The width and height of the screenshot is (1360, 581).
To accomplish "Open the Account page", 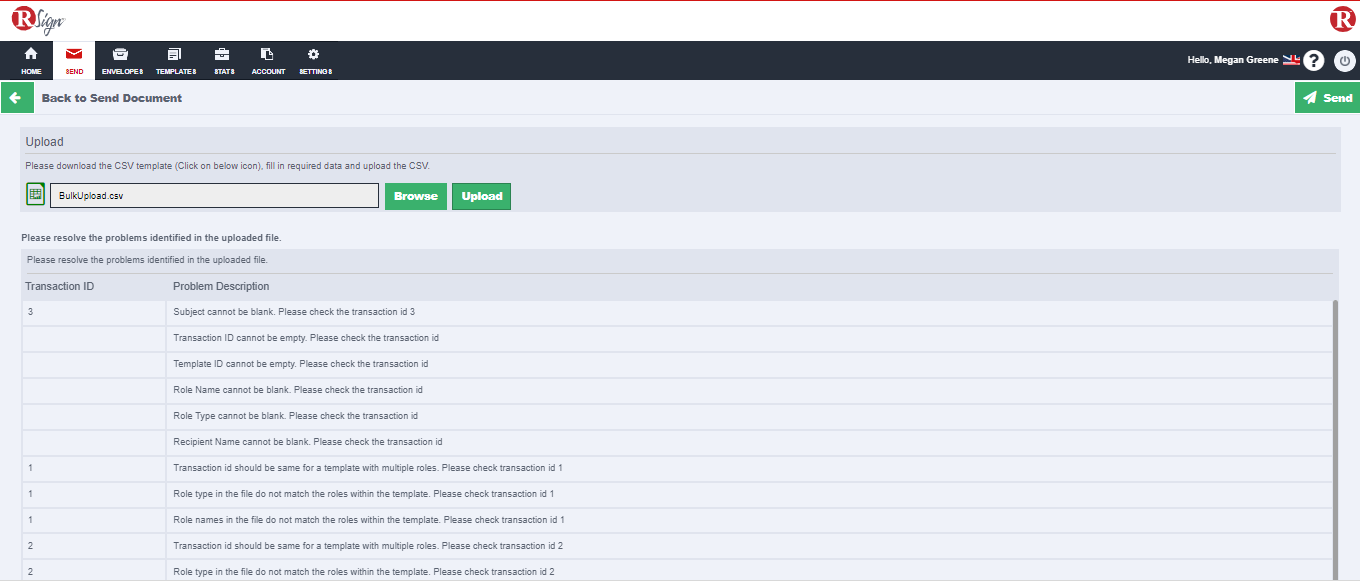I will [268, 60].
